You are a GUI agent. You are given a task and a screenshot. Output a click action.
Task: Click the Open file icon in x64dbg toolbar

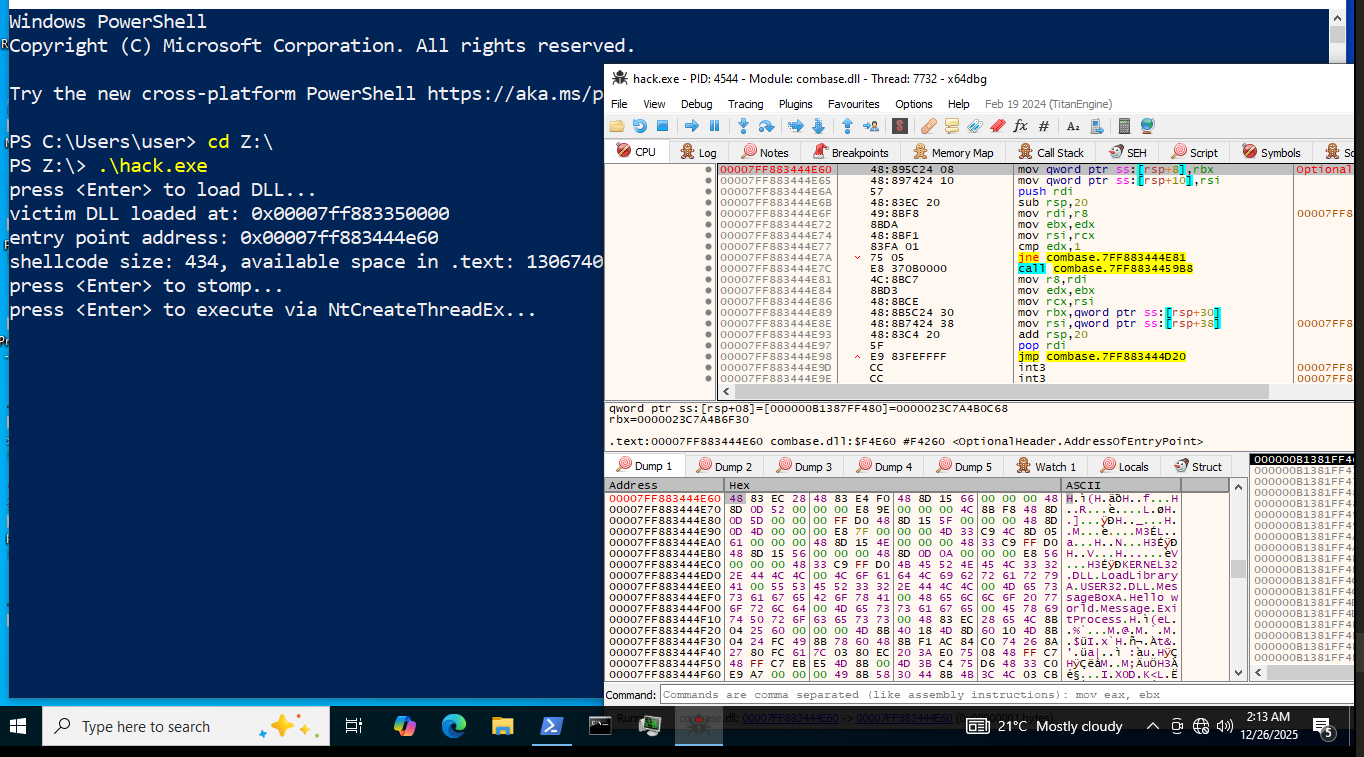pos(617,126)
